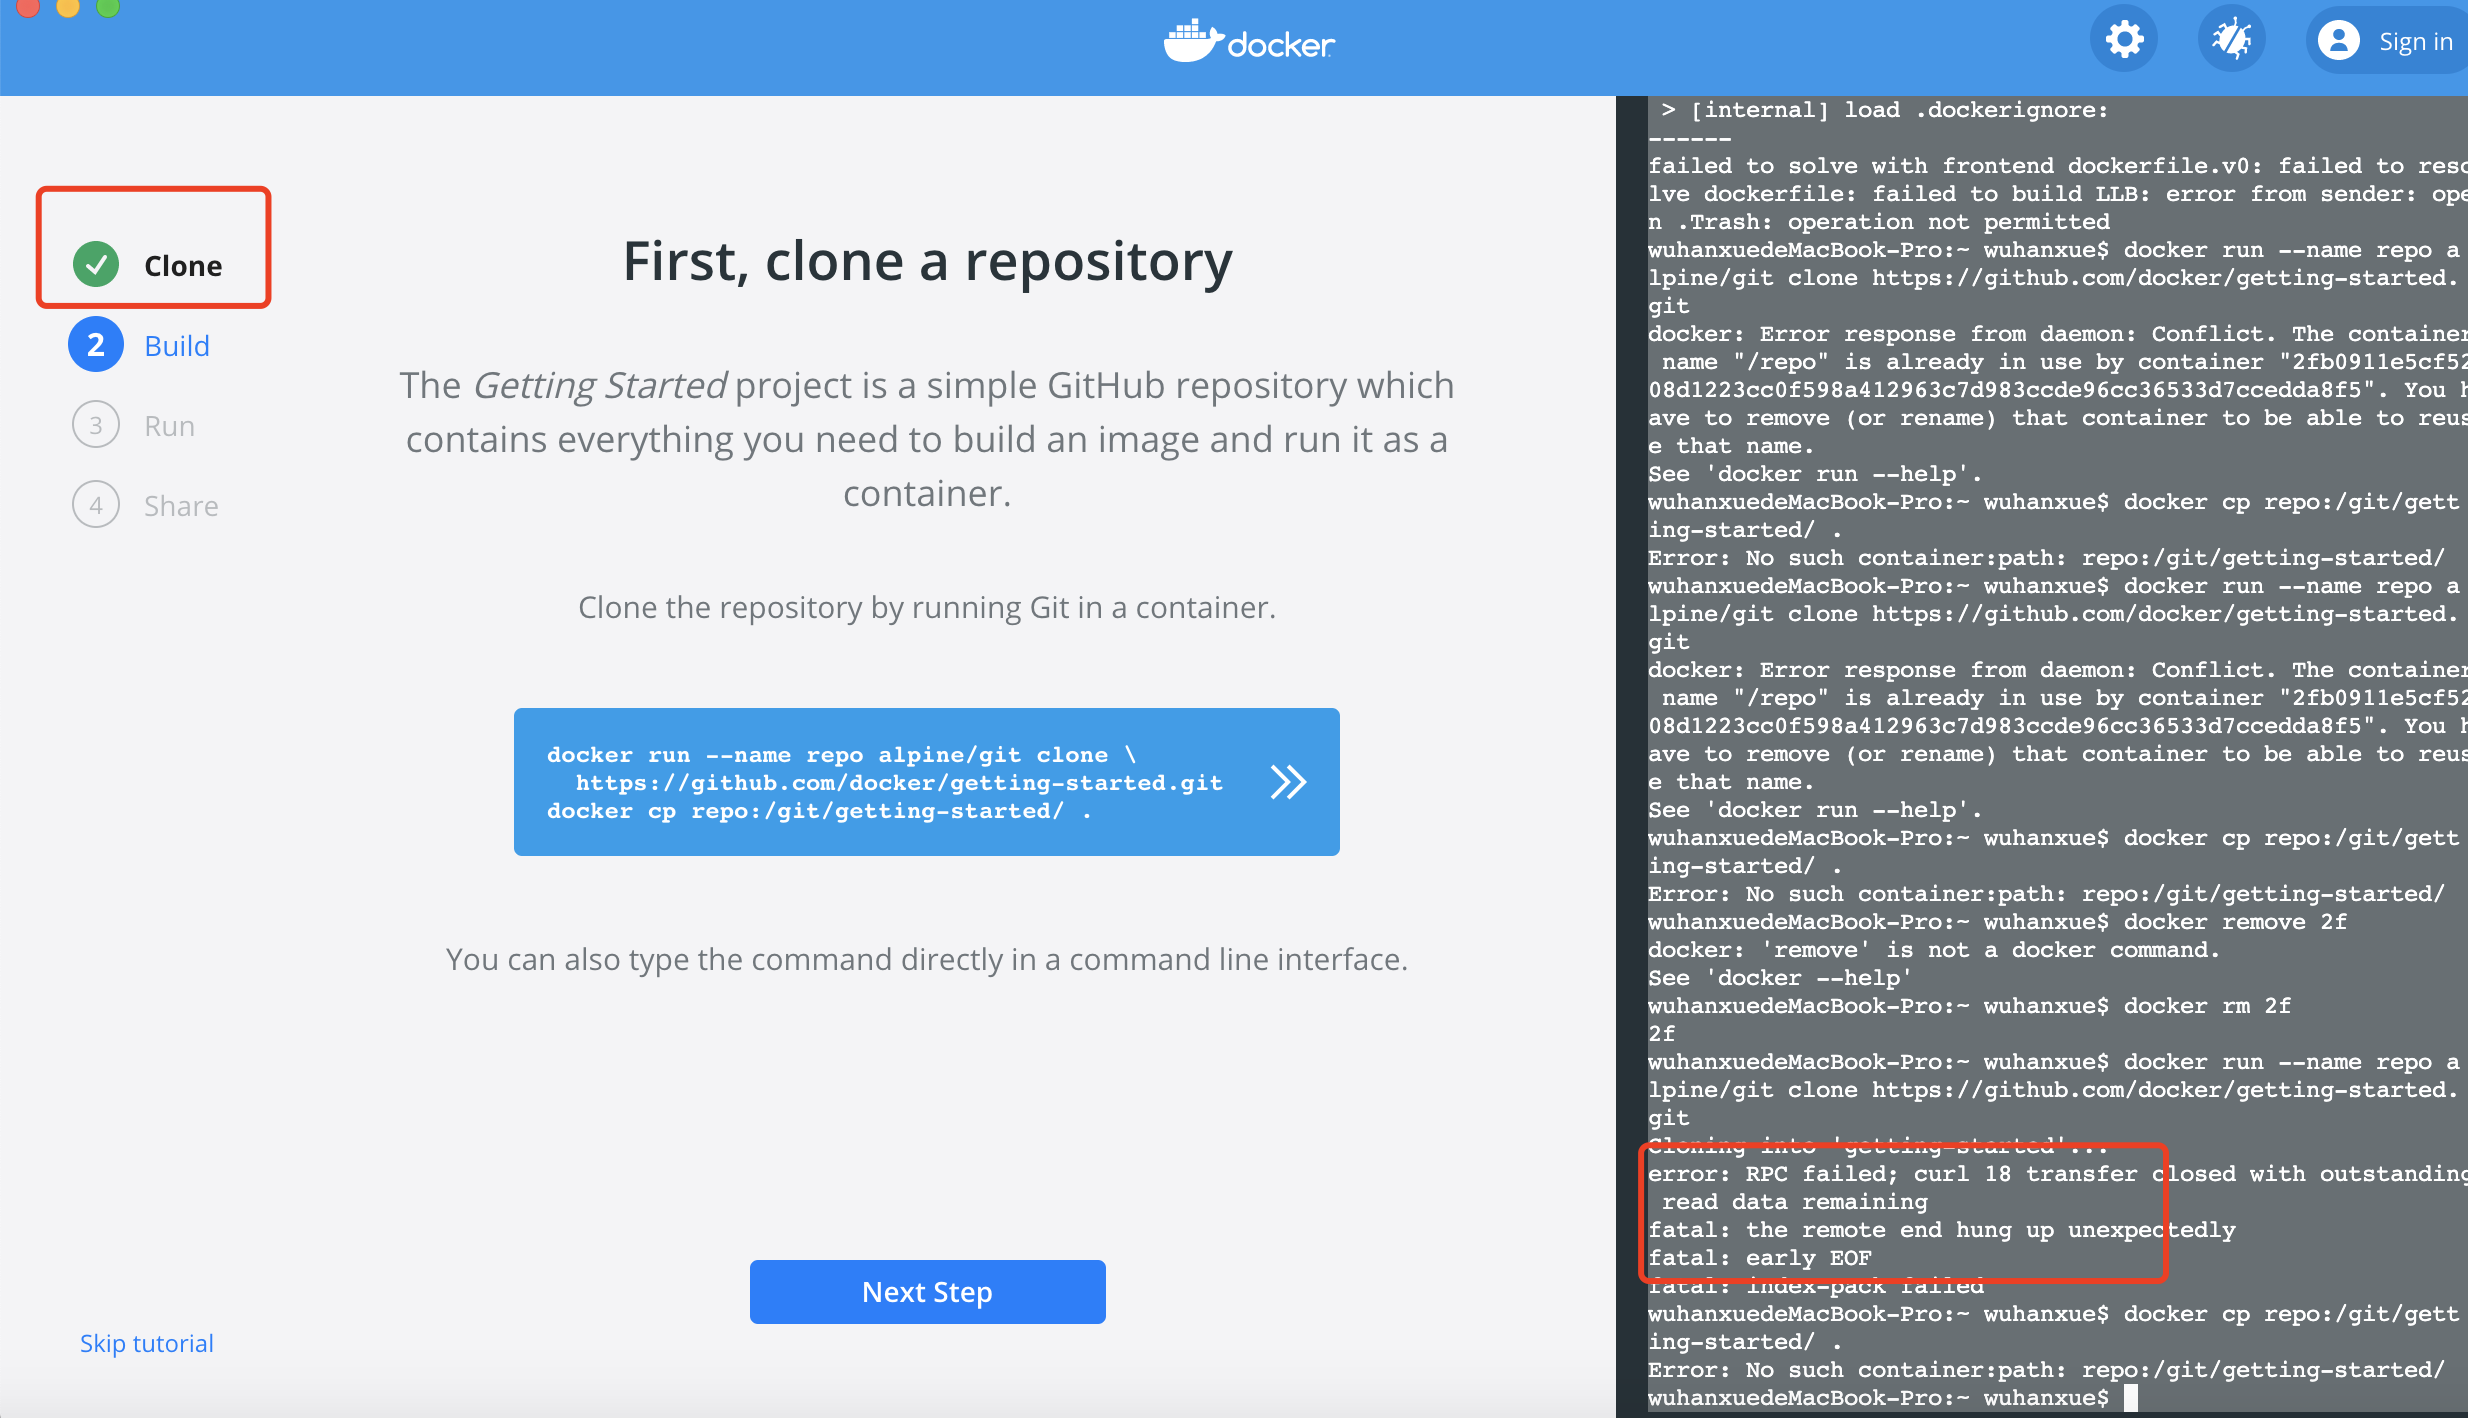The image size is (2468, 1418).
Task: Follow the Skip tutorial link
Action: [147, 1343]
